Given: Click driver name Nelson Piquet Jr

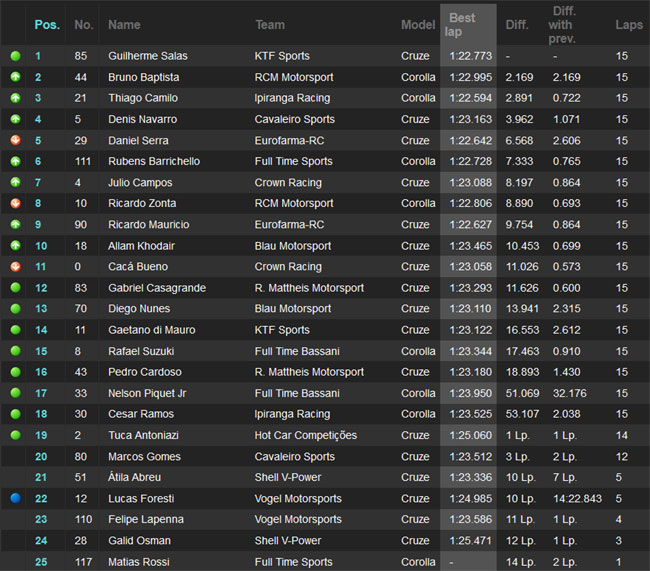Looking at the screenshot, I should coord(147,393).
